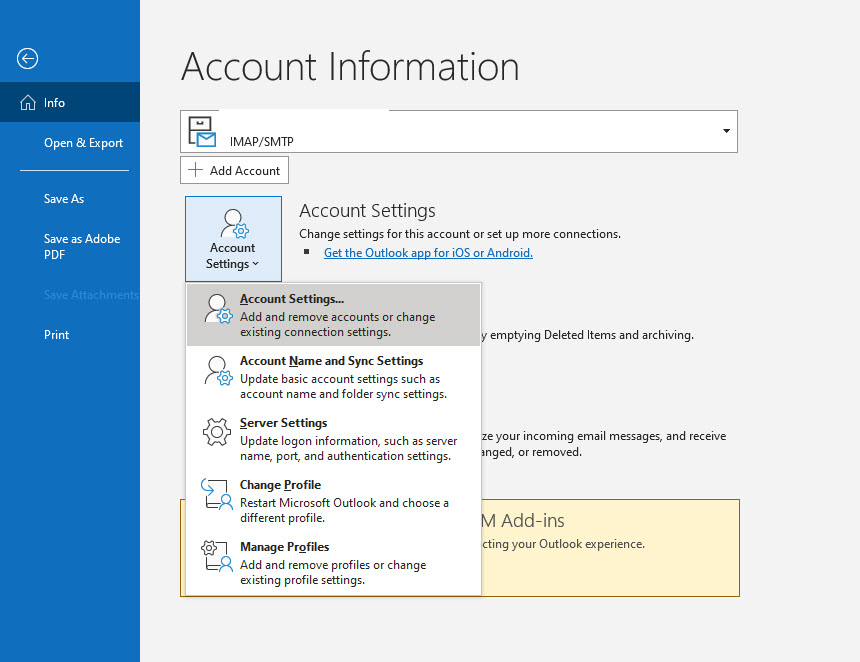Collapse the Account Settings dropdown button
Image resolution: width=860 pixels, height=662 pixels.
233,239
